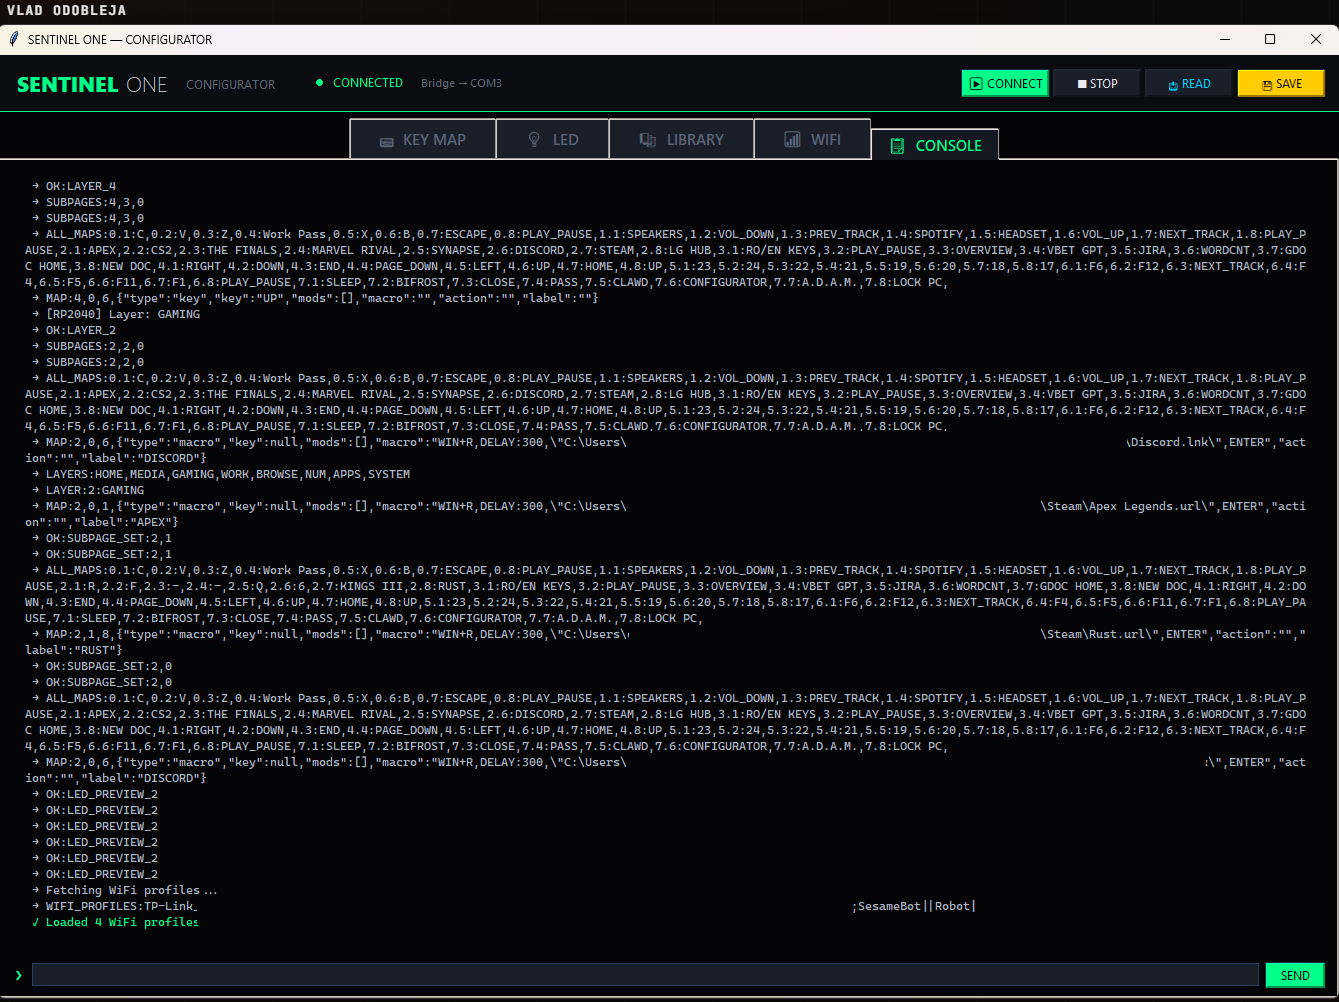Open the LIBRARY tab
Screen dimensions: 1339x1002
tap(682, 140)
